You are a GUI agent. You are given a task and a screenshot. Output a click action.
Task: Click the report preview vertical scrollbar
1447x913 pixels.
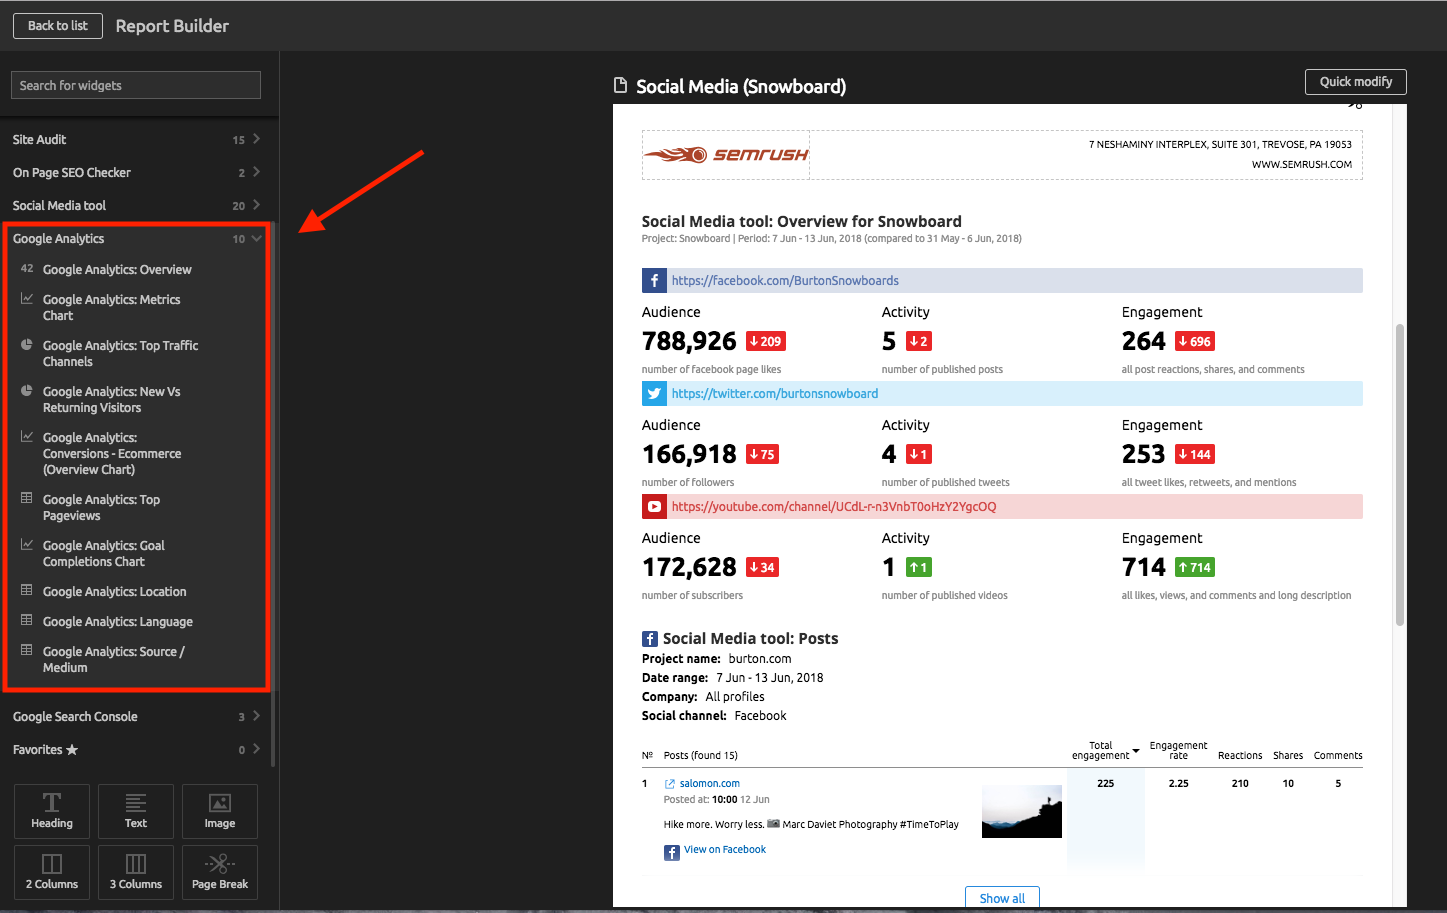tap(1400, 475)
